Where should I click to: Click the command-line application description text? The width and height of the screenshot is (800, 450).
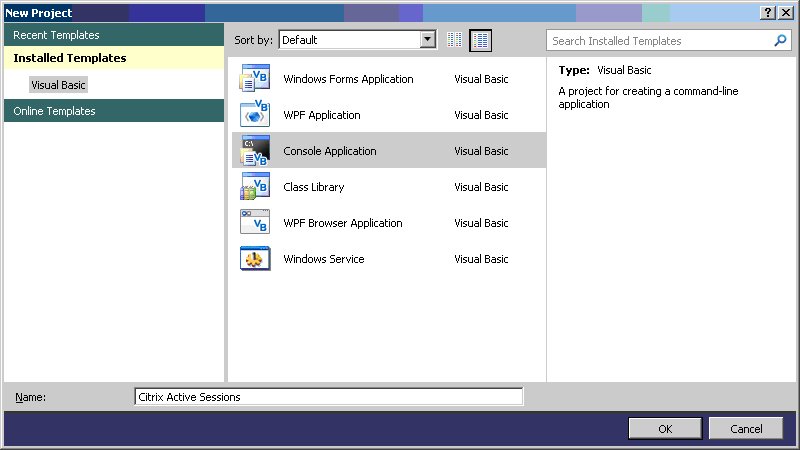tap(648, 97)
